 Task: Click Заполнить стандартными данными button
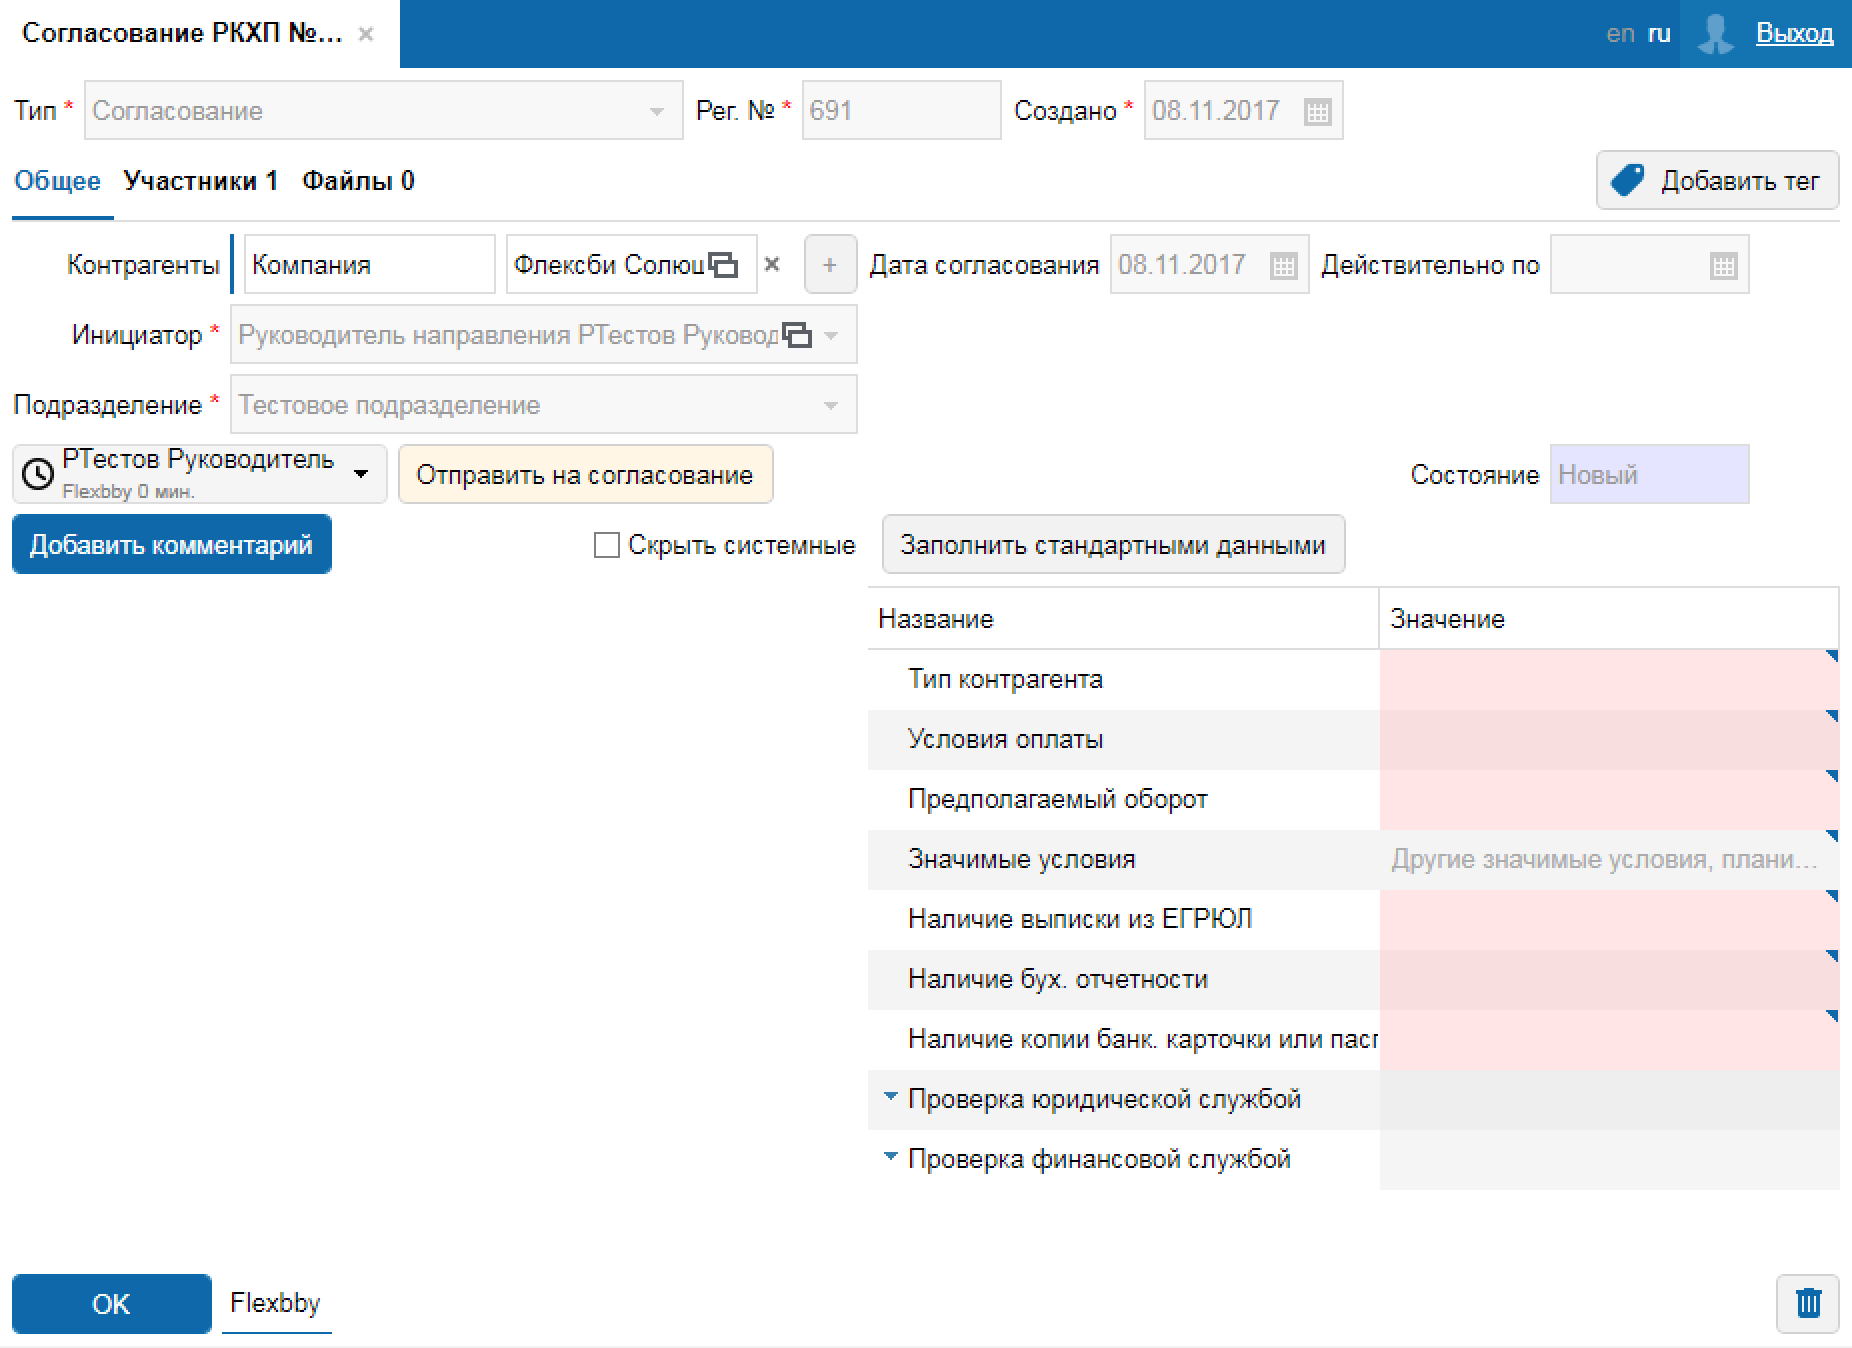[x=1112, y=545]
